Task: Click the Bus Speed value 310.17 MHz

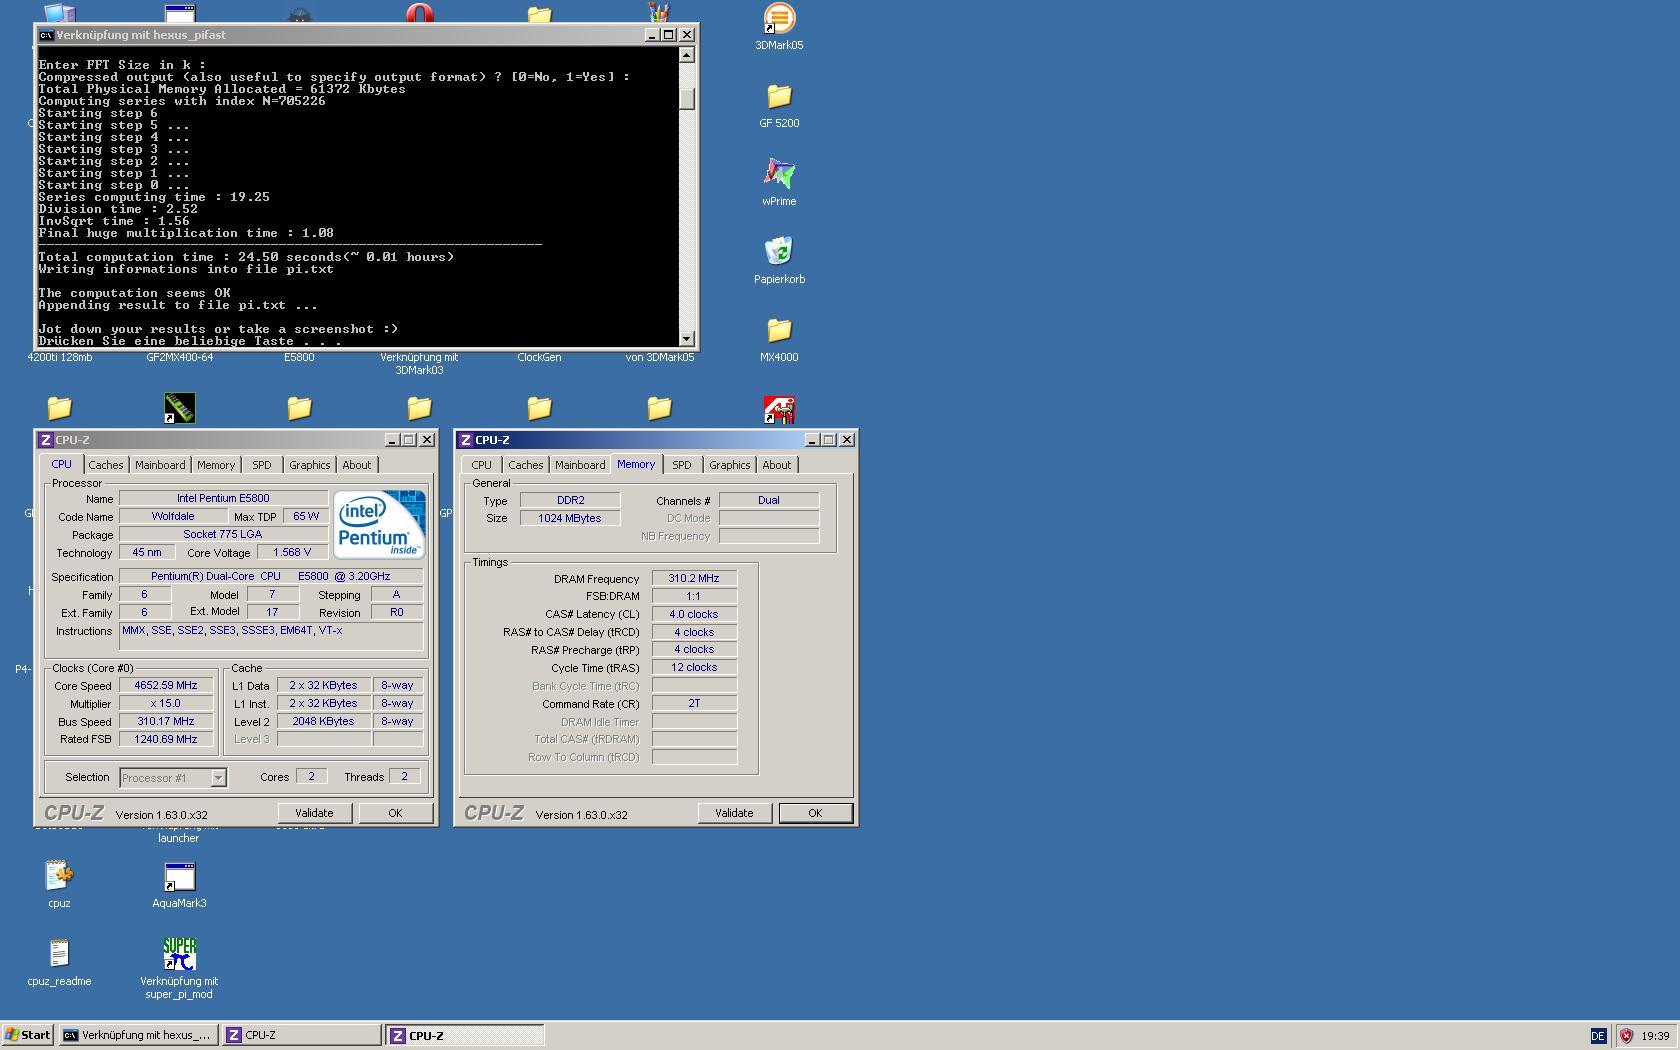Action: click(166, 722)
